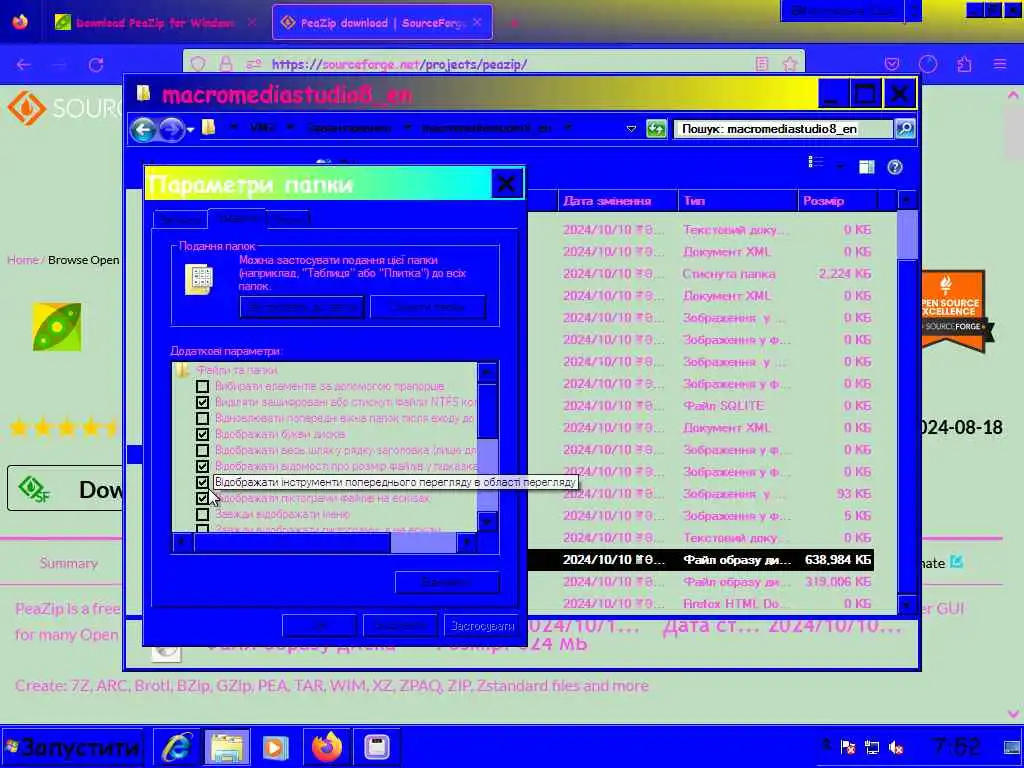The height and width of the screenshot is (768, 1024).
Task: Open Windows Media Player from taskbar
Action: pos(276,746)
